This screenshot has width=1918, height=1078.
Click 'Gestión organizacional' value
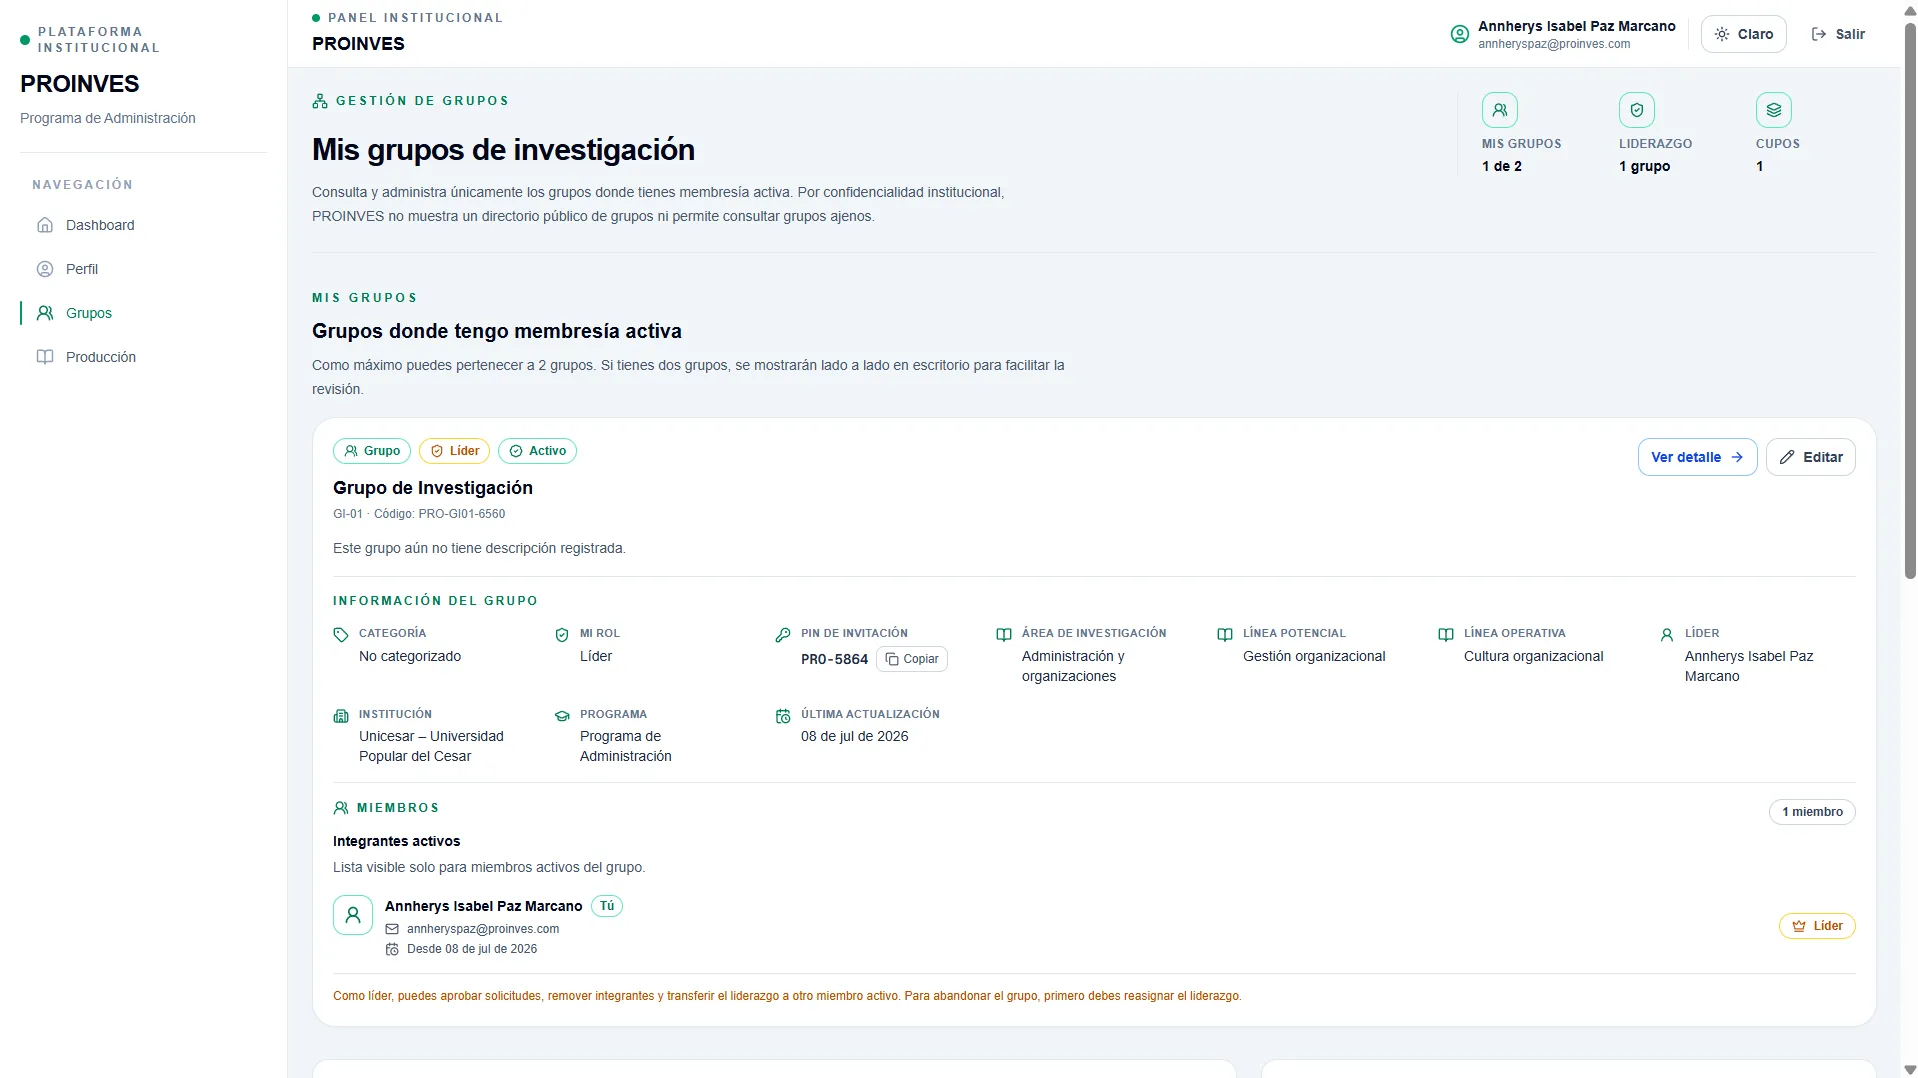1314,656
